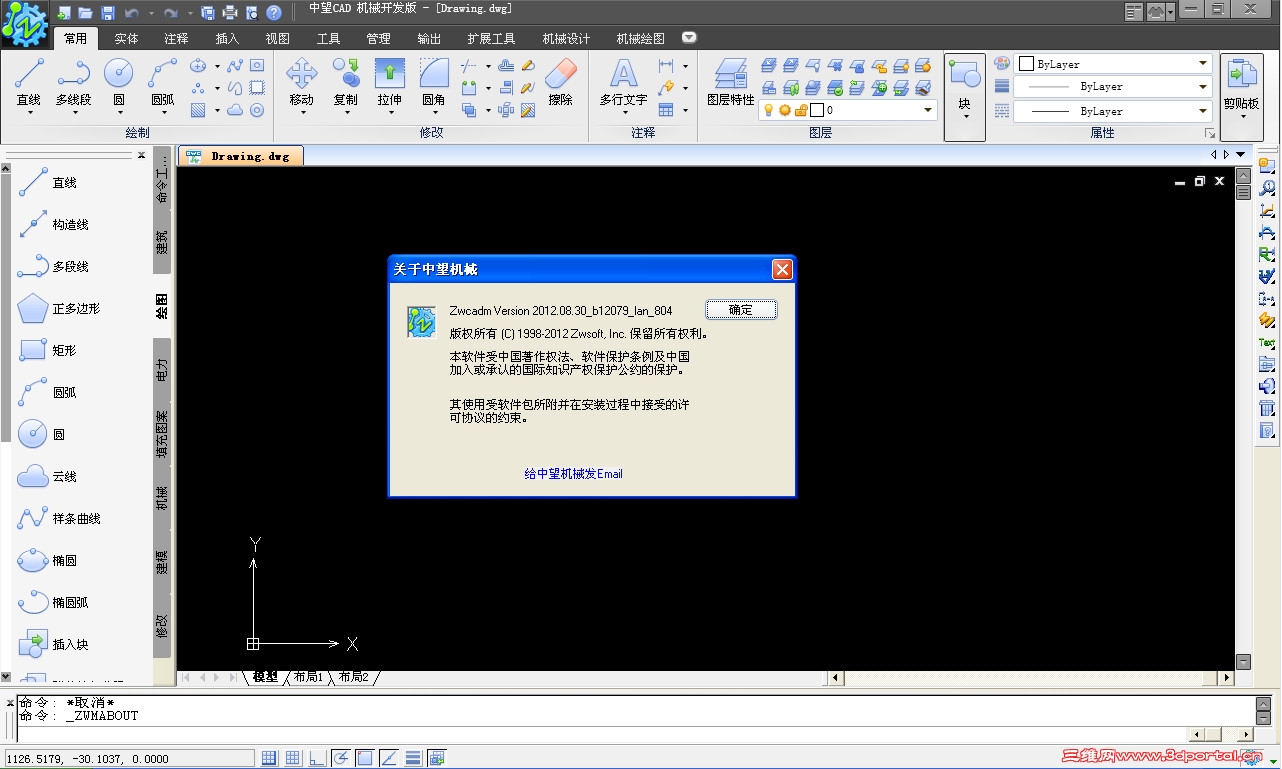Expand the arrow under 直线 ribbon button

[x=29, y=112]
